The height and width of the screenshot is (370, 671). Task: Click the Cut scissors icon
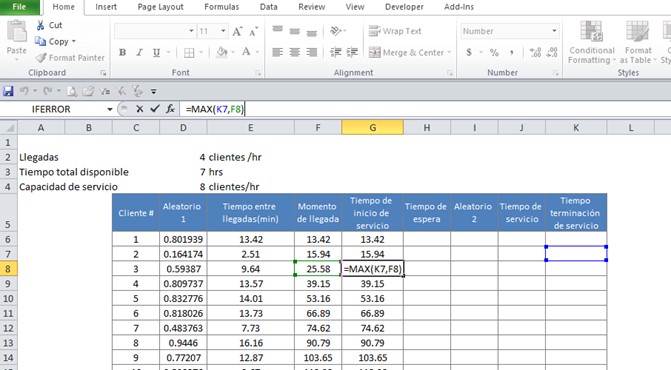point(40,25)
